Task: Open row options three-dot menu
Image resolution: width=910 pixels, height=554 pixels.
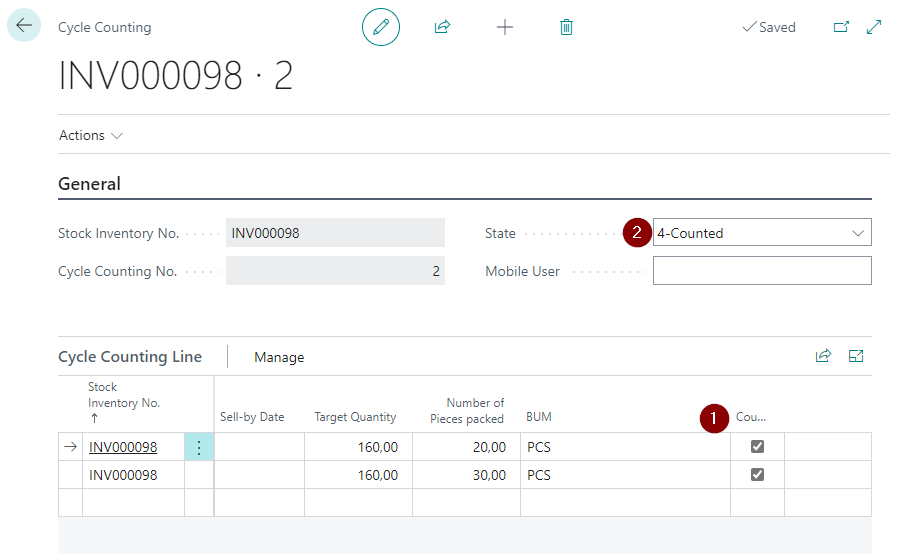Action: pyautogui.click(x=198, y=447)
